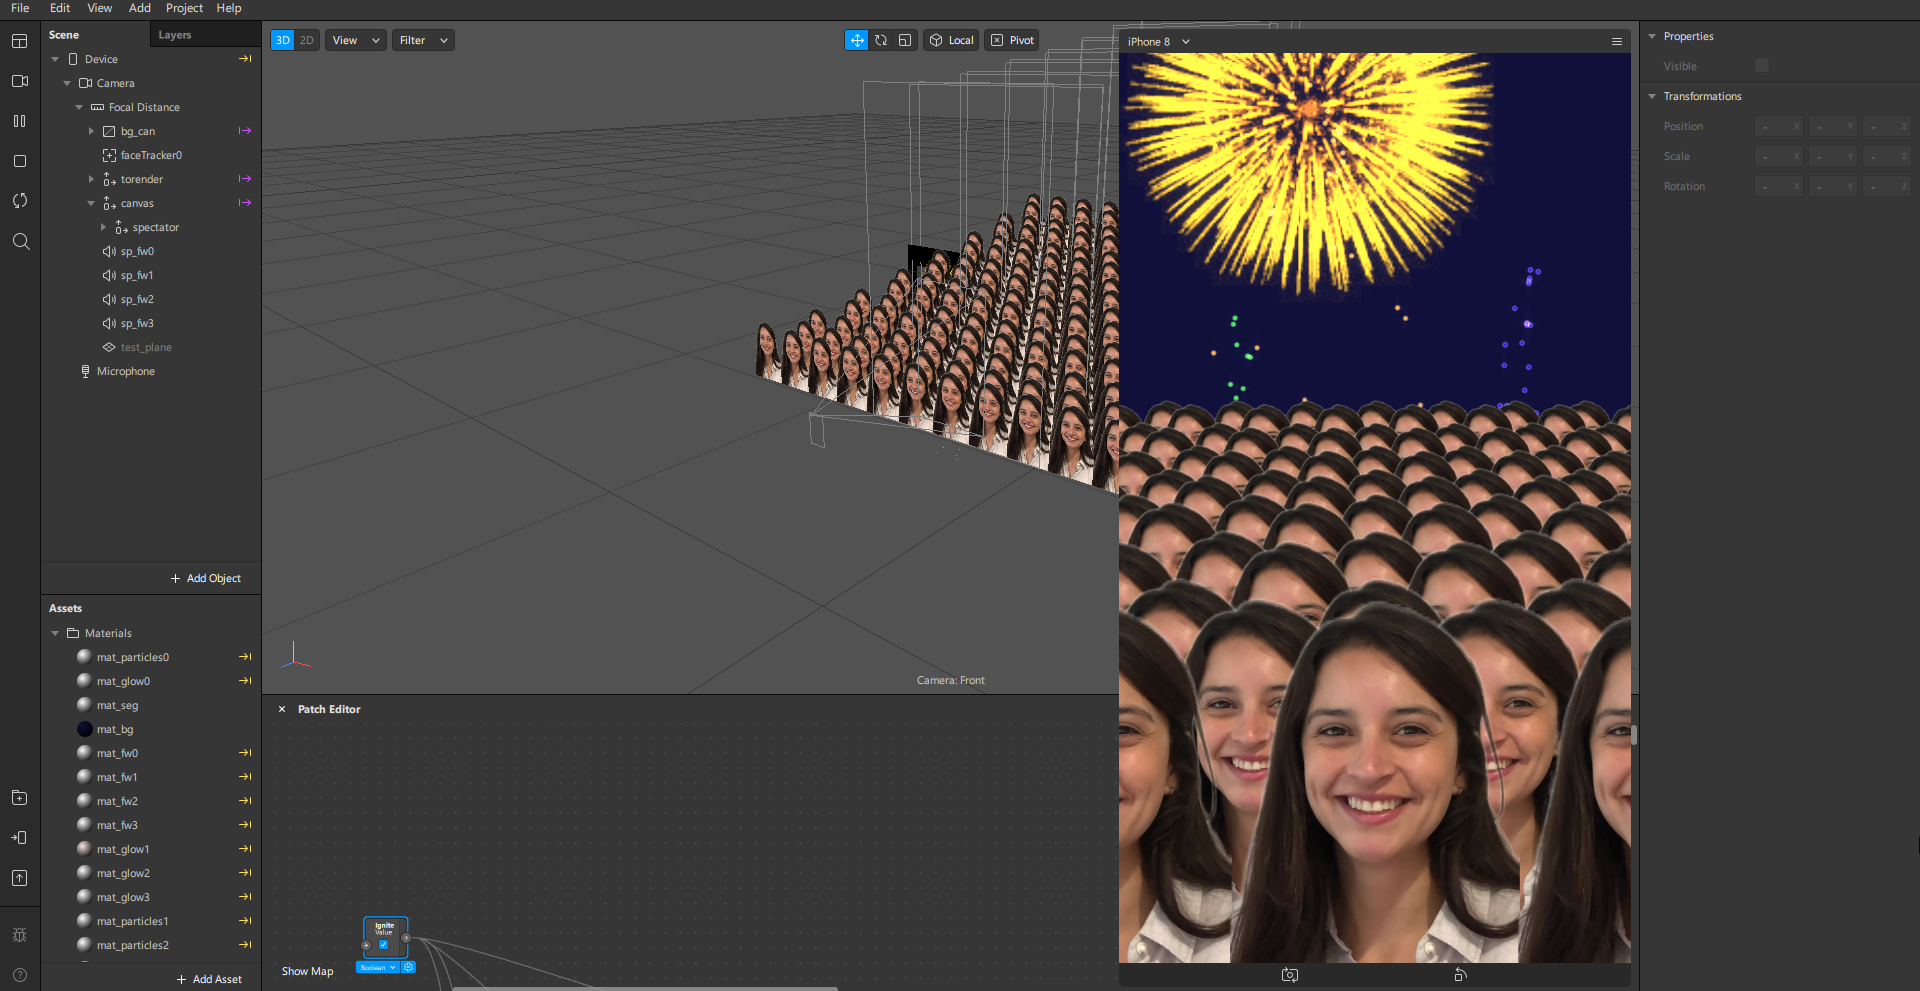Click the Add Object button
Screen dimensions: 1920x991
pos(205,578)
